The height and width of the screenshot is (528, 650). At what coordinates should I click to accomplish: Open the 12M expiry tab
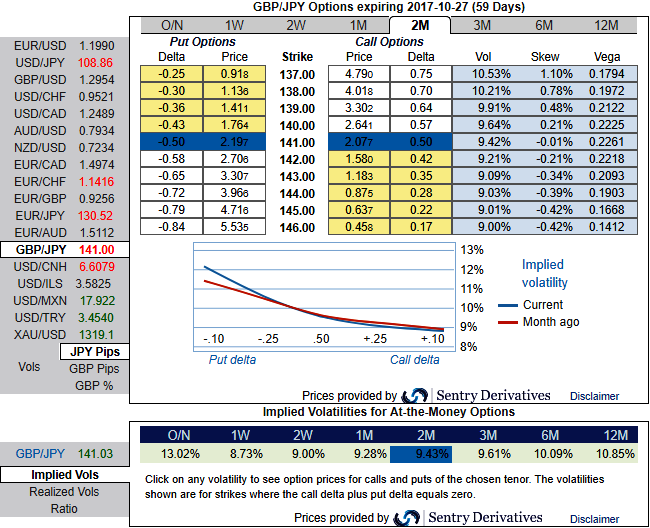[606, 25]
